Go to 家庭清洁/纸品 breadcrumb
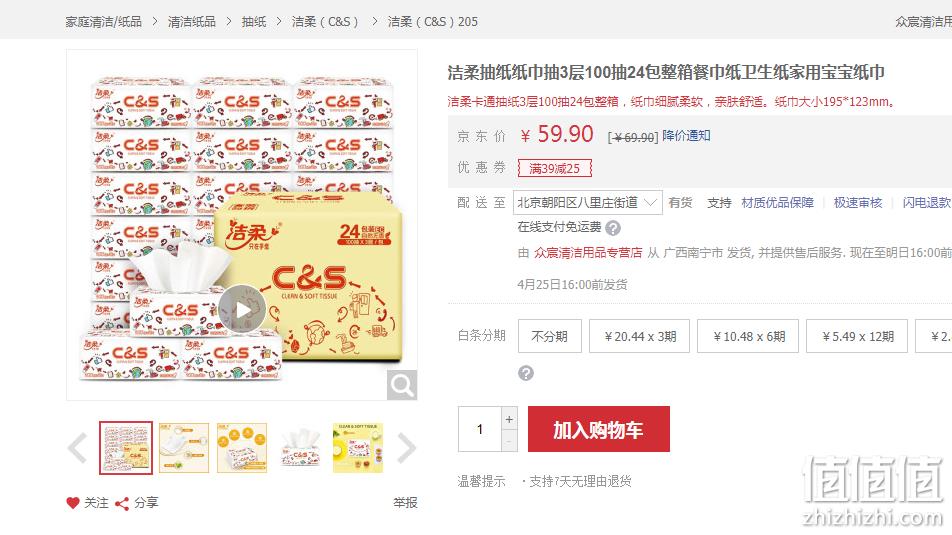The image size is (952, 535). (x=104, y=22)
